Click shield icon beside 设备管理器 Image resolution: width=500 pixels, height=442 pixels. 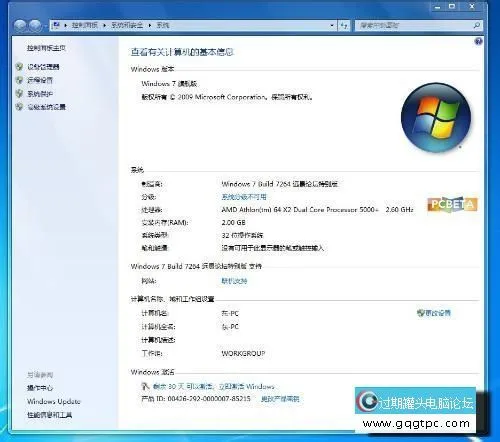click(19, 67)
